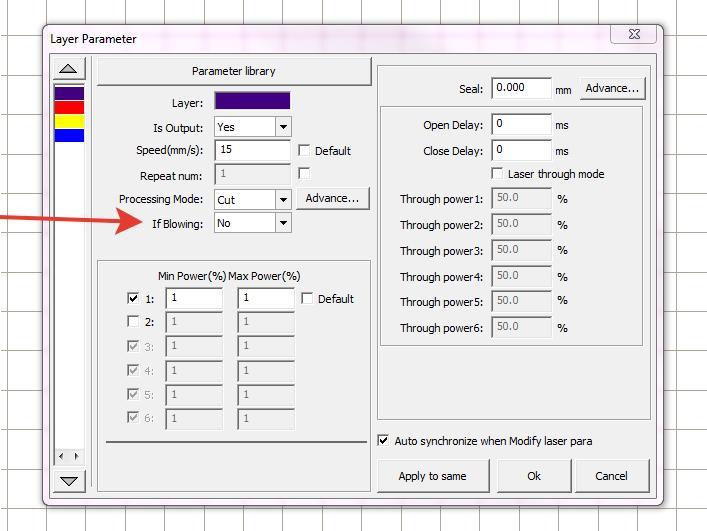The height and width of the screenshot is (531, 707).
Task: Expand the Is Output dropdown
Action: tap(283, 127)
